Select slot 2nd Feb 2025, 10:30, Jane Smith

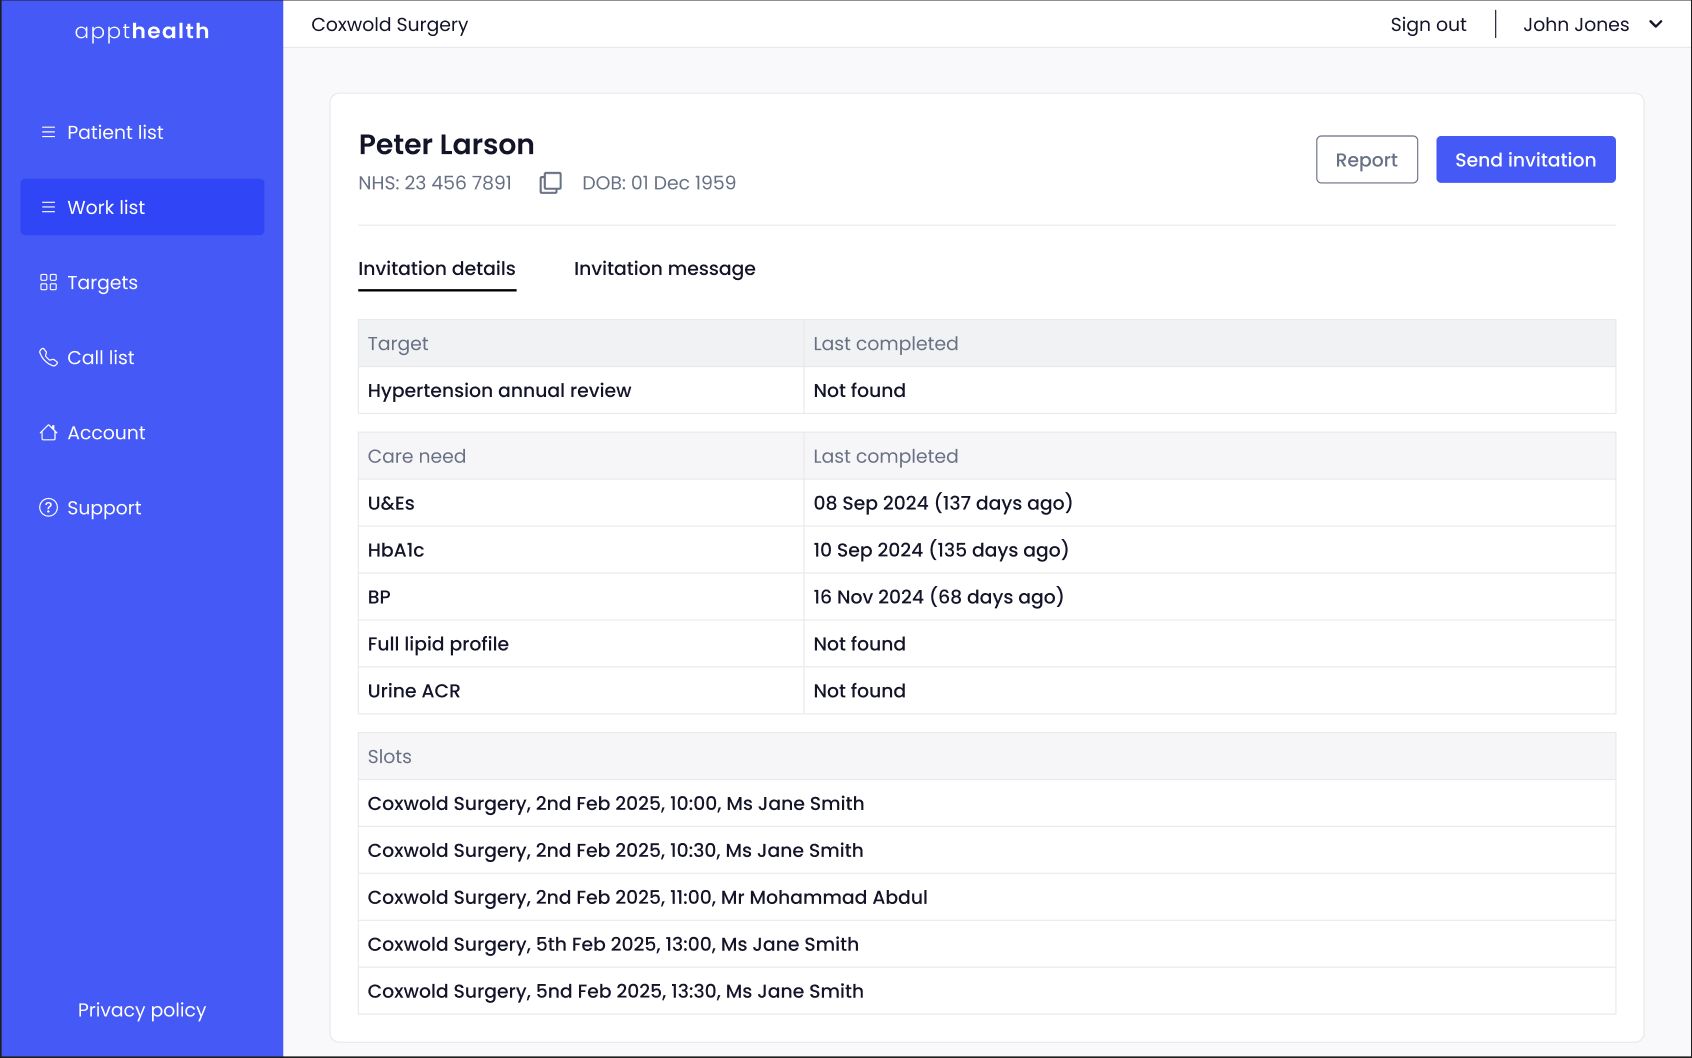(x=987, y=850)
